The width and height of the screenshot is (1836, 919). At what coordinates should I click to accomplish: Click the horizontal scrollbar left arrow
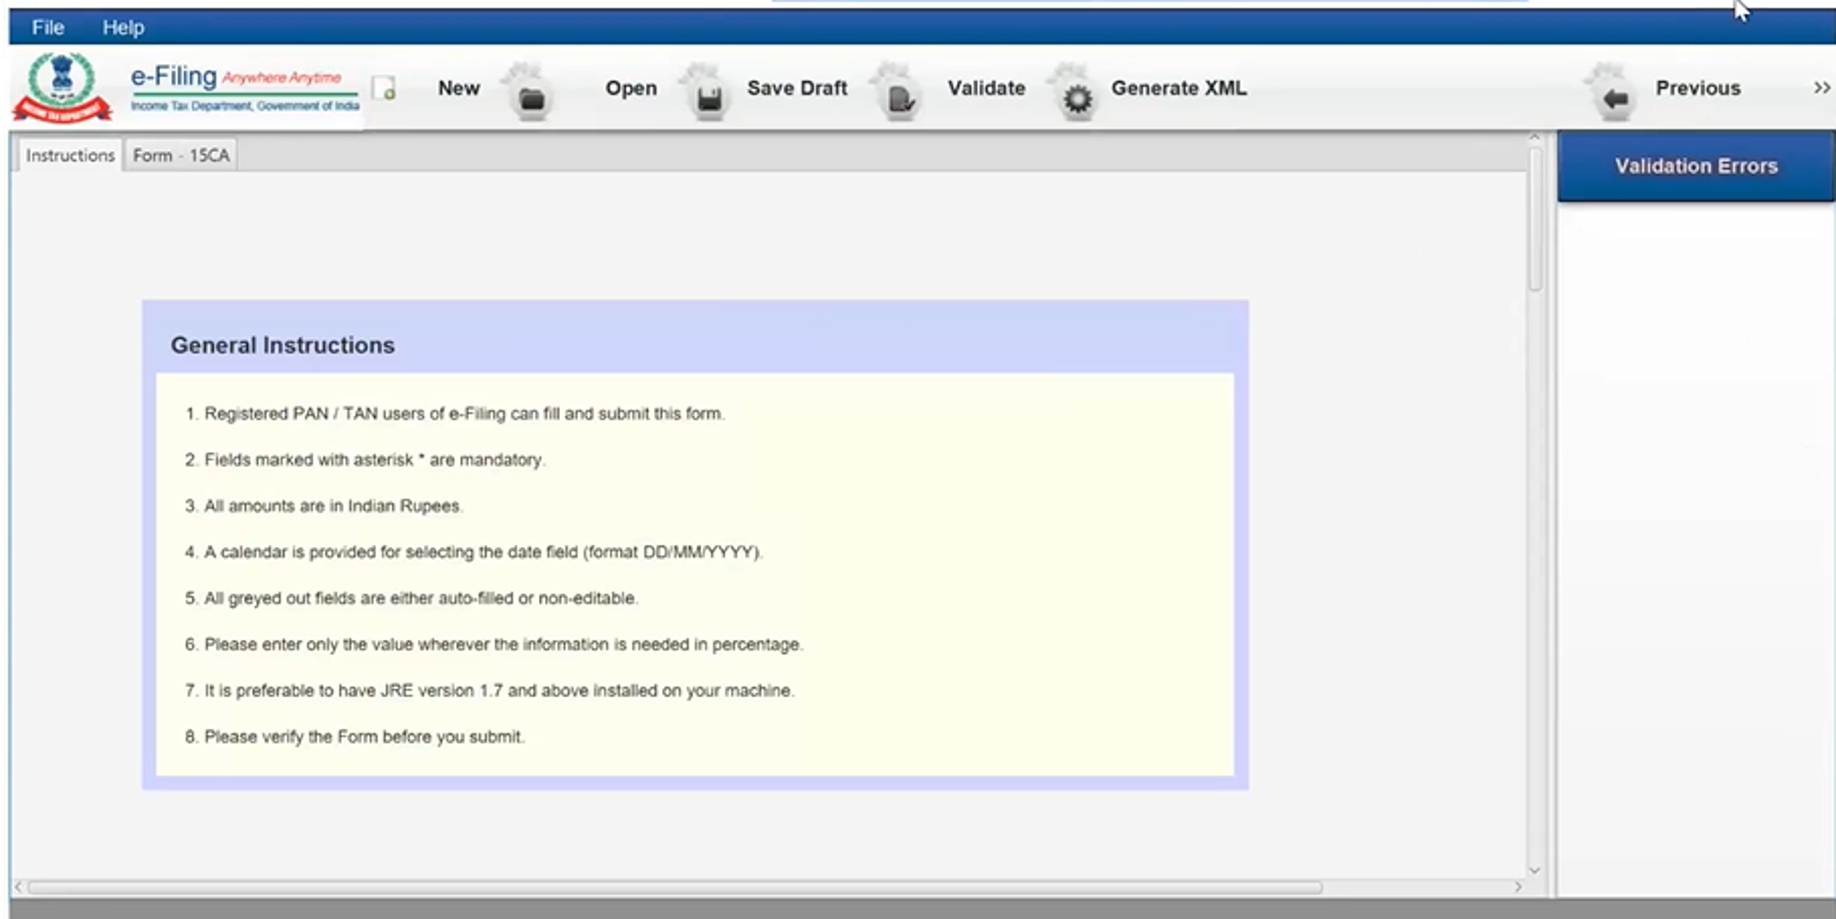coord(18,887)
